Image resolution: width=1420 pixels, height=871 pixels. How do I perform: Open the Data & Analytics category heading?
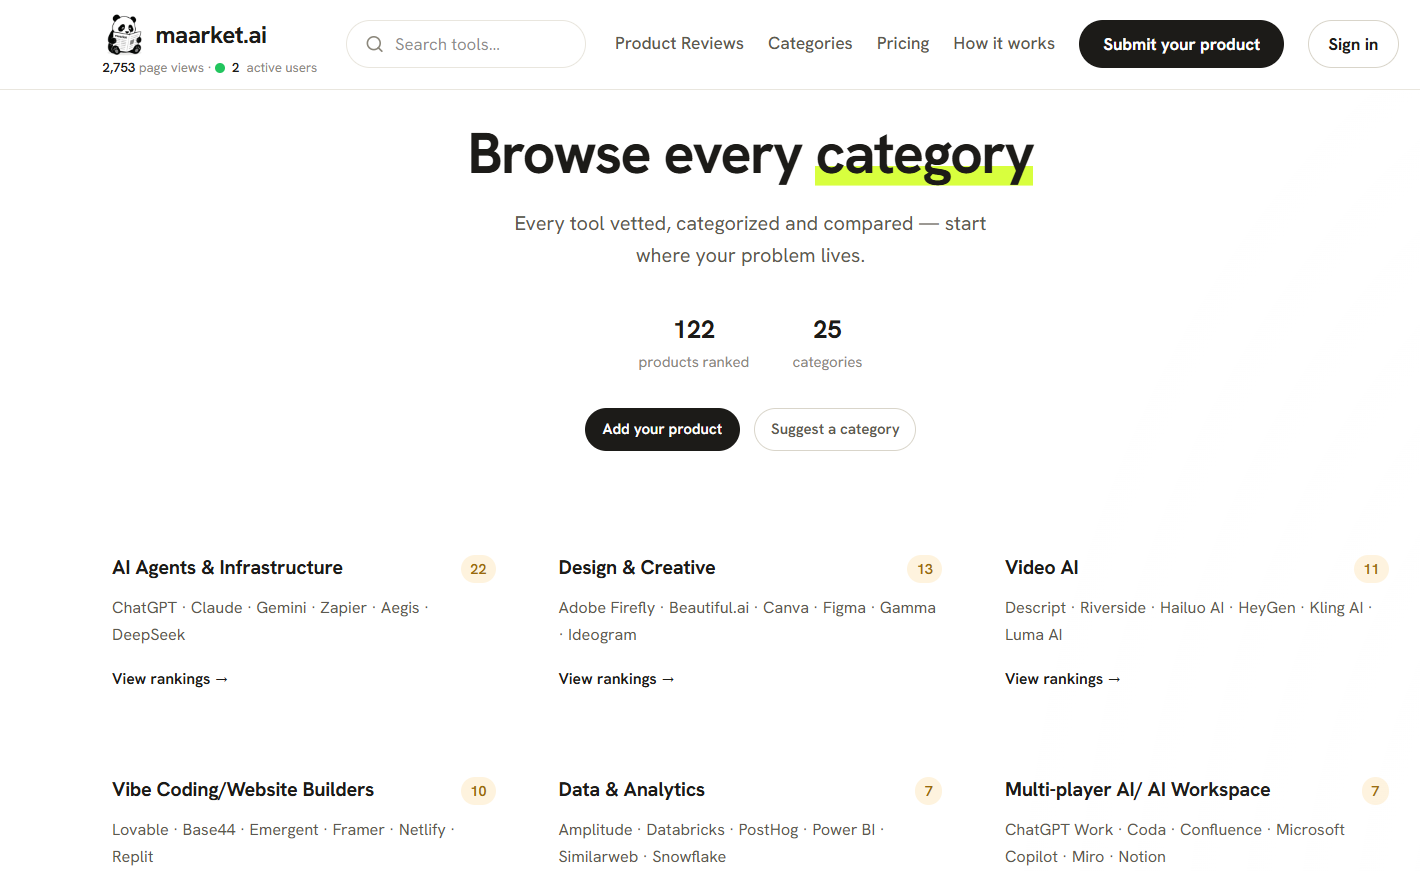click(x=632, y=790)
